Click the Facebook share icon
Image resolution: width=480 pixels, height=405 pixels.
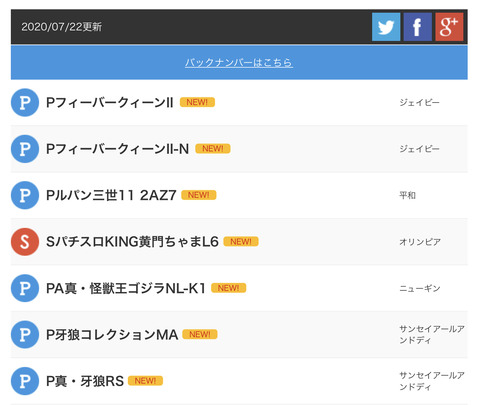pyautogui.click(x=418, y=27)
